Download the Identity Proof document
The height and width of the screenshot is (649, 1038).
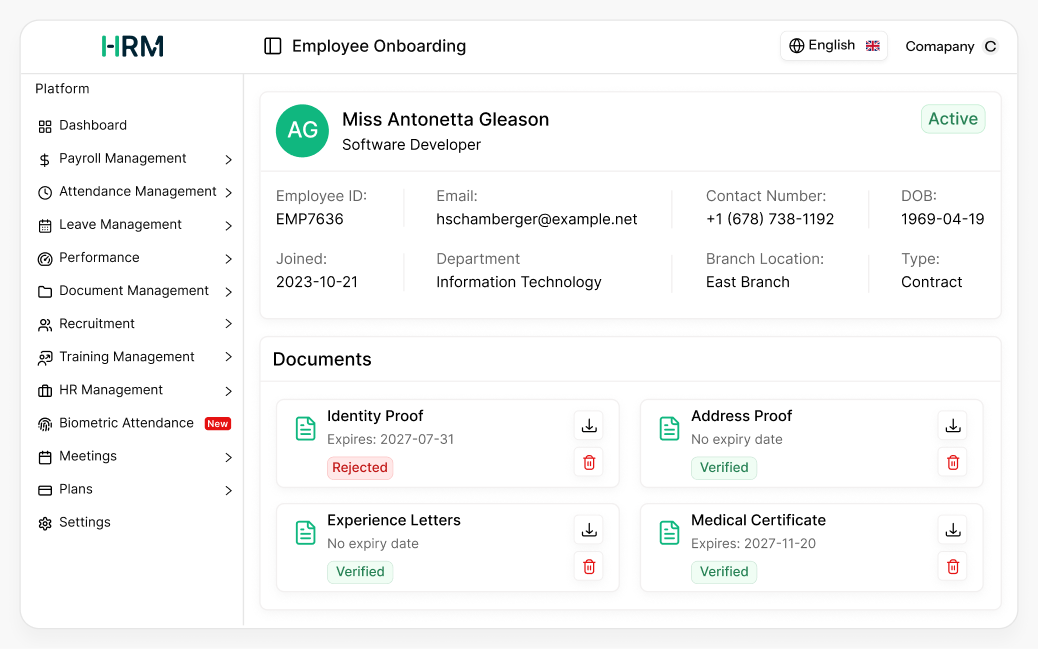(x=588, y=425)
